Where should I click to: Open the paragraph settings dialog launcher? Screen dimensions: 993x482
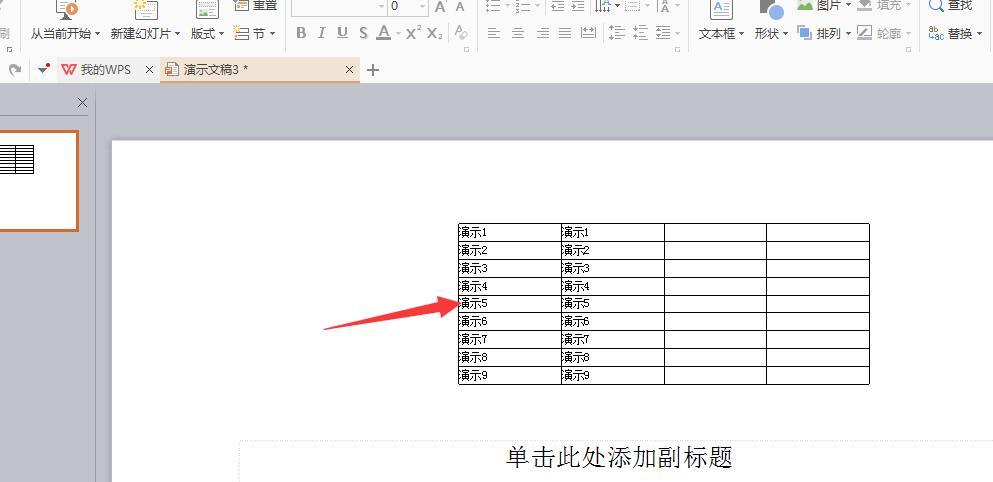click(677, 49)
